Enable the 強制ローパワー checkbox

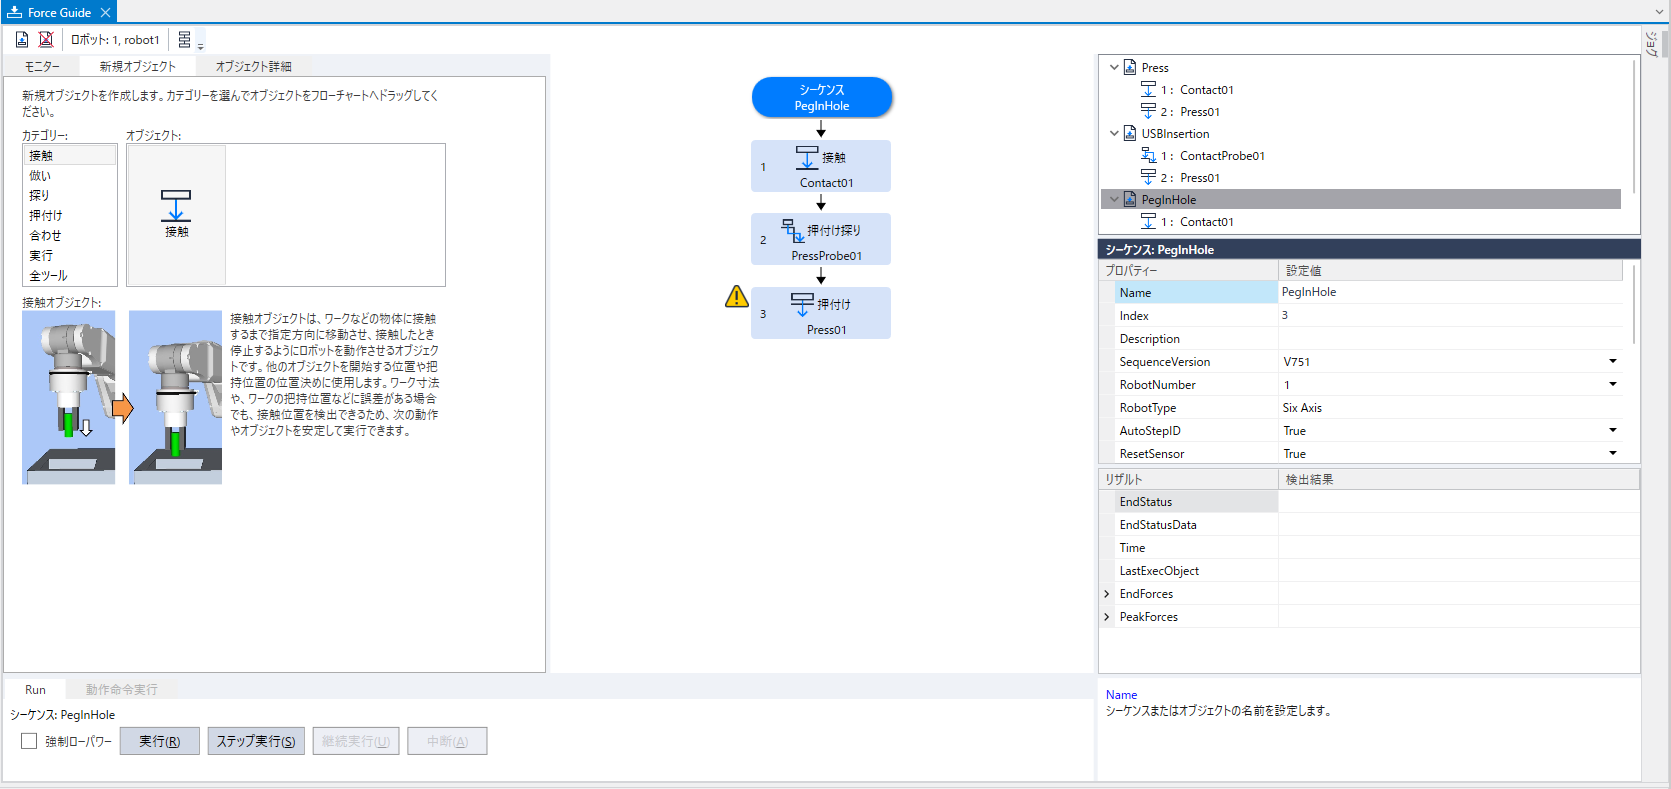pos(29,741)
